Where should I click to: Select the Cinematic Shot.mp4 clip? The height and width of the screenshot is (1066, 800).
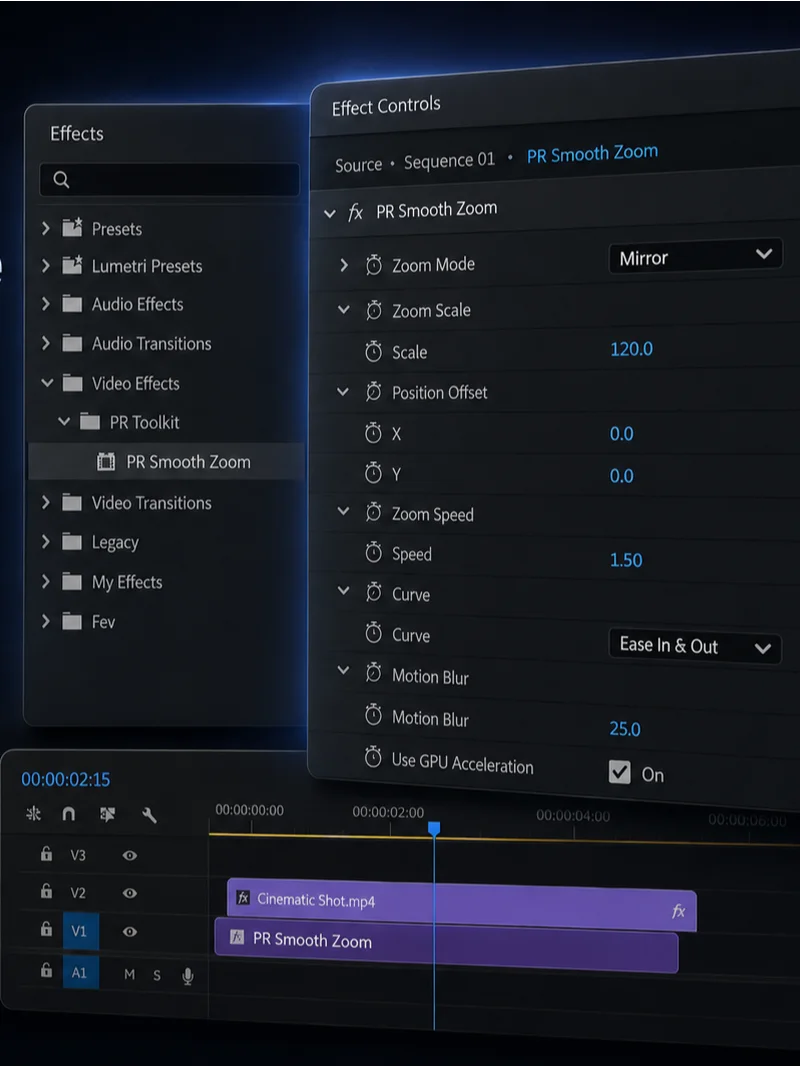(x=462, y=905)
